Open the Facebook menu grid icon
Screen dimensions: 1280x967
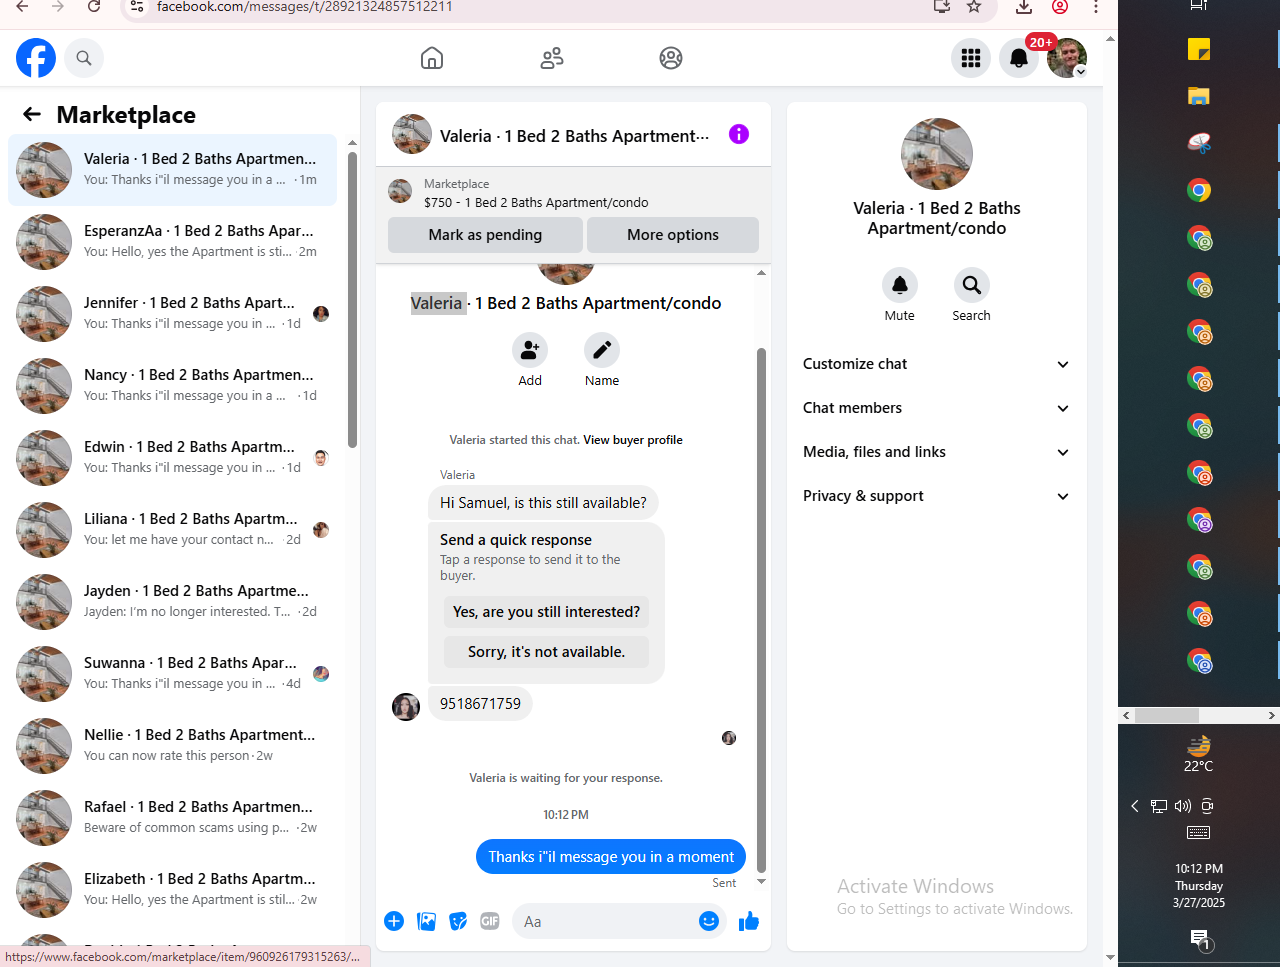click(971, 58)
